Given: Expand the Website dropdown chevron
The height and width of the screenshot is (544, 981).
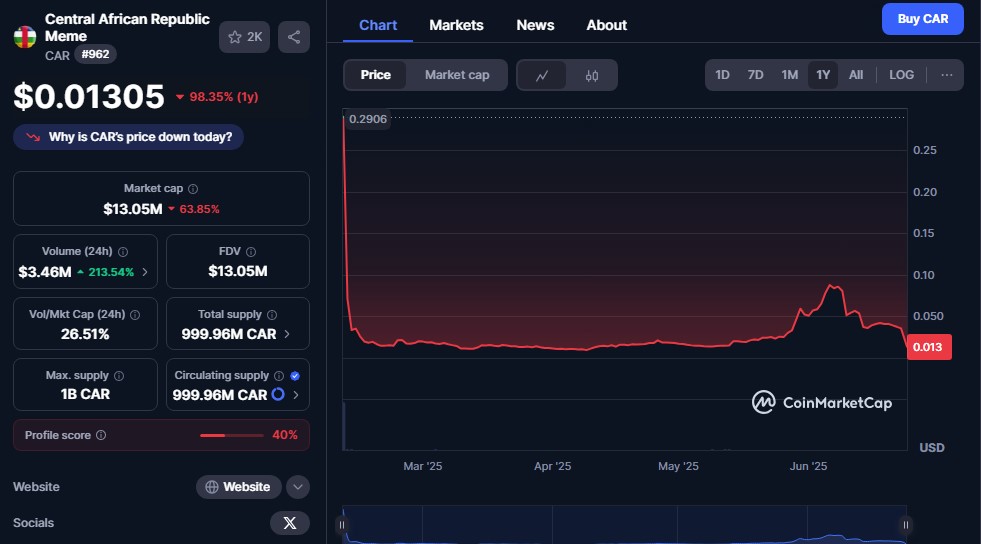Looking at the screenshot, I should (298, 487).
